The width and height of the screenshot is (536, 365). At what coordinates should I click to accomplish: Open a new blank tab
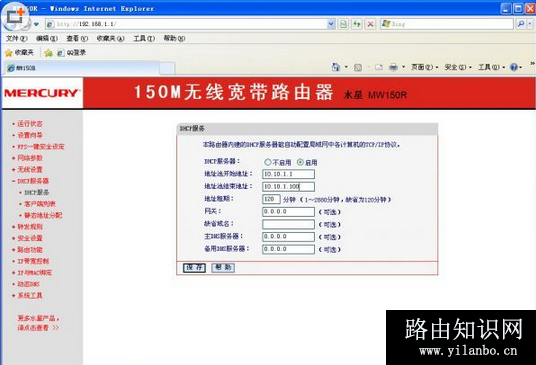point(167,68)
